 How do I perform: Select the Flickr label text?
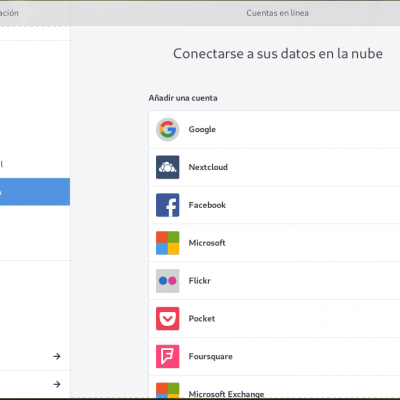point(200,281)
